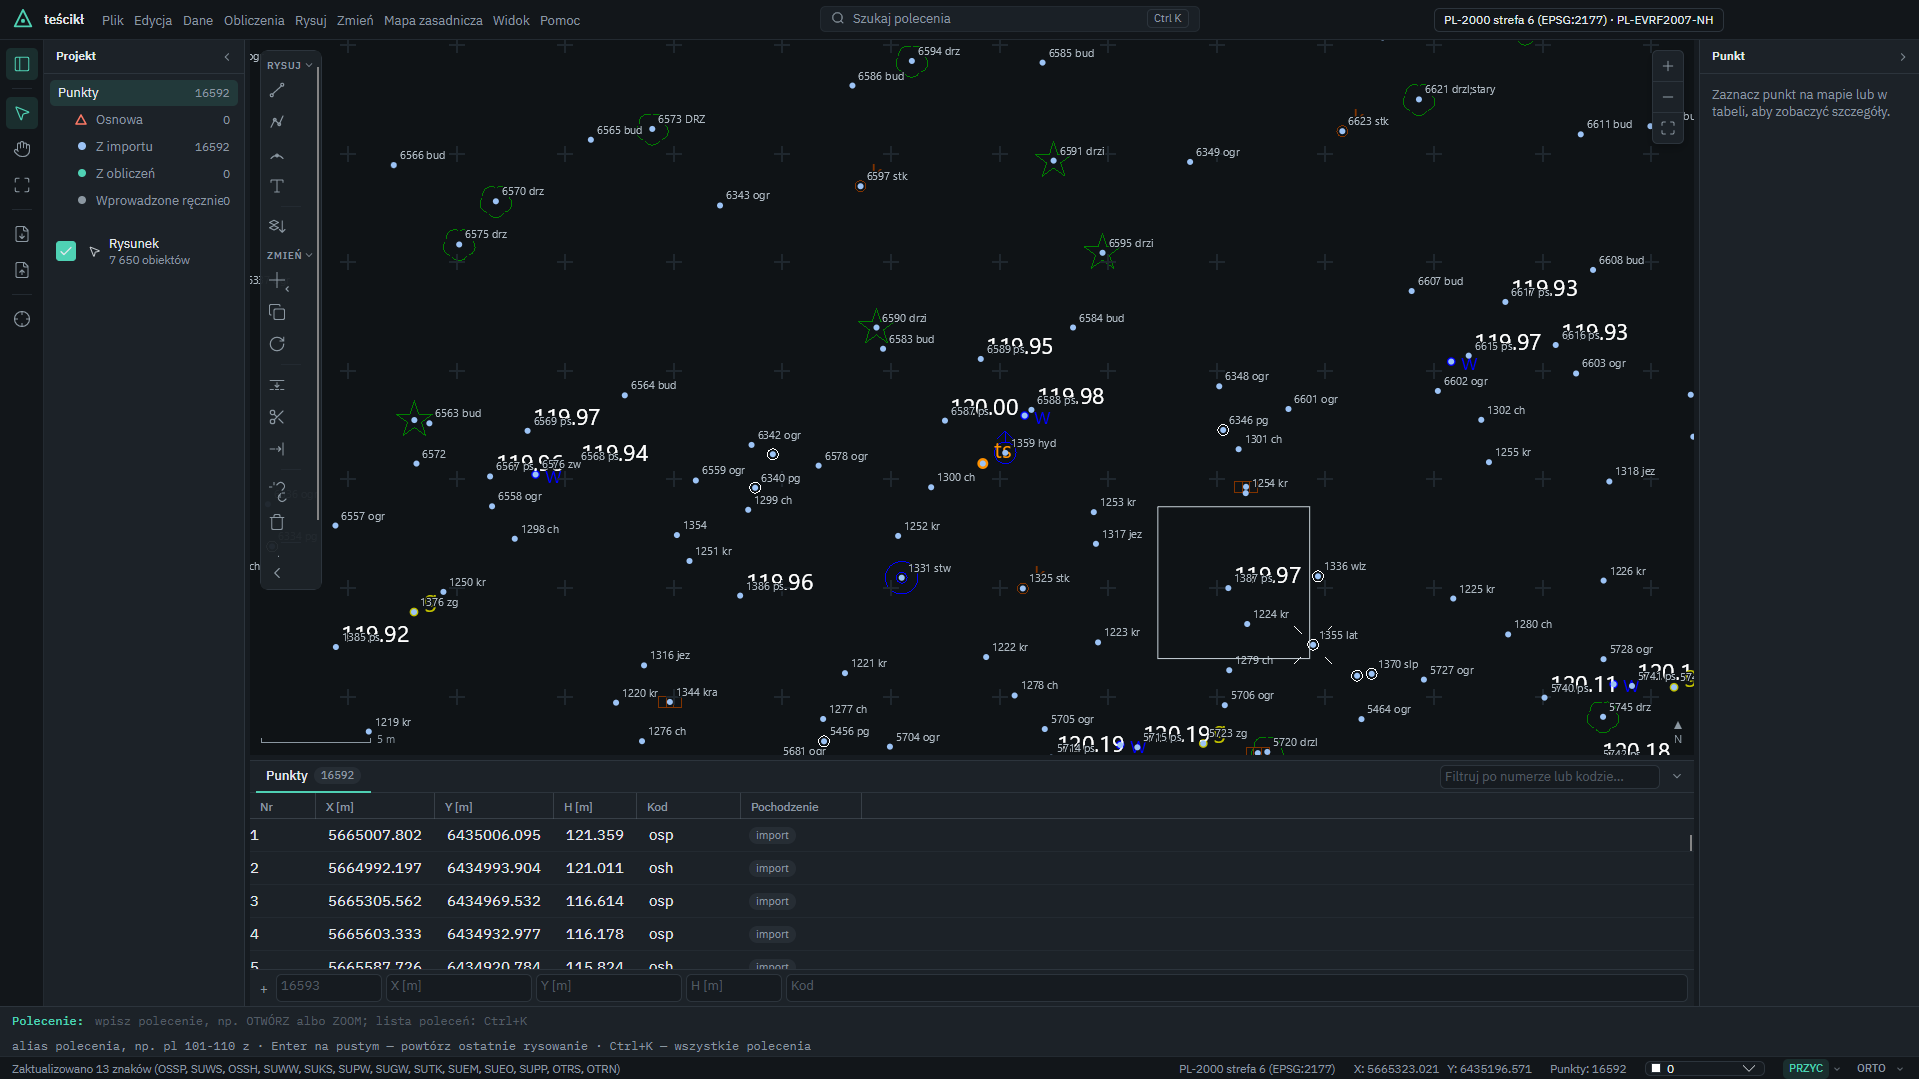Image resolution: width=1919 pixels, height=1079 pixels.
Task: Zoom in with the plus button
Action: click(1668, 66)
